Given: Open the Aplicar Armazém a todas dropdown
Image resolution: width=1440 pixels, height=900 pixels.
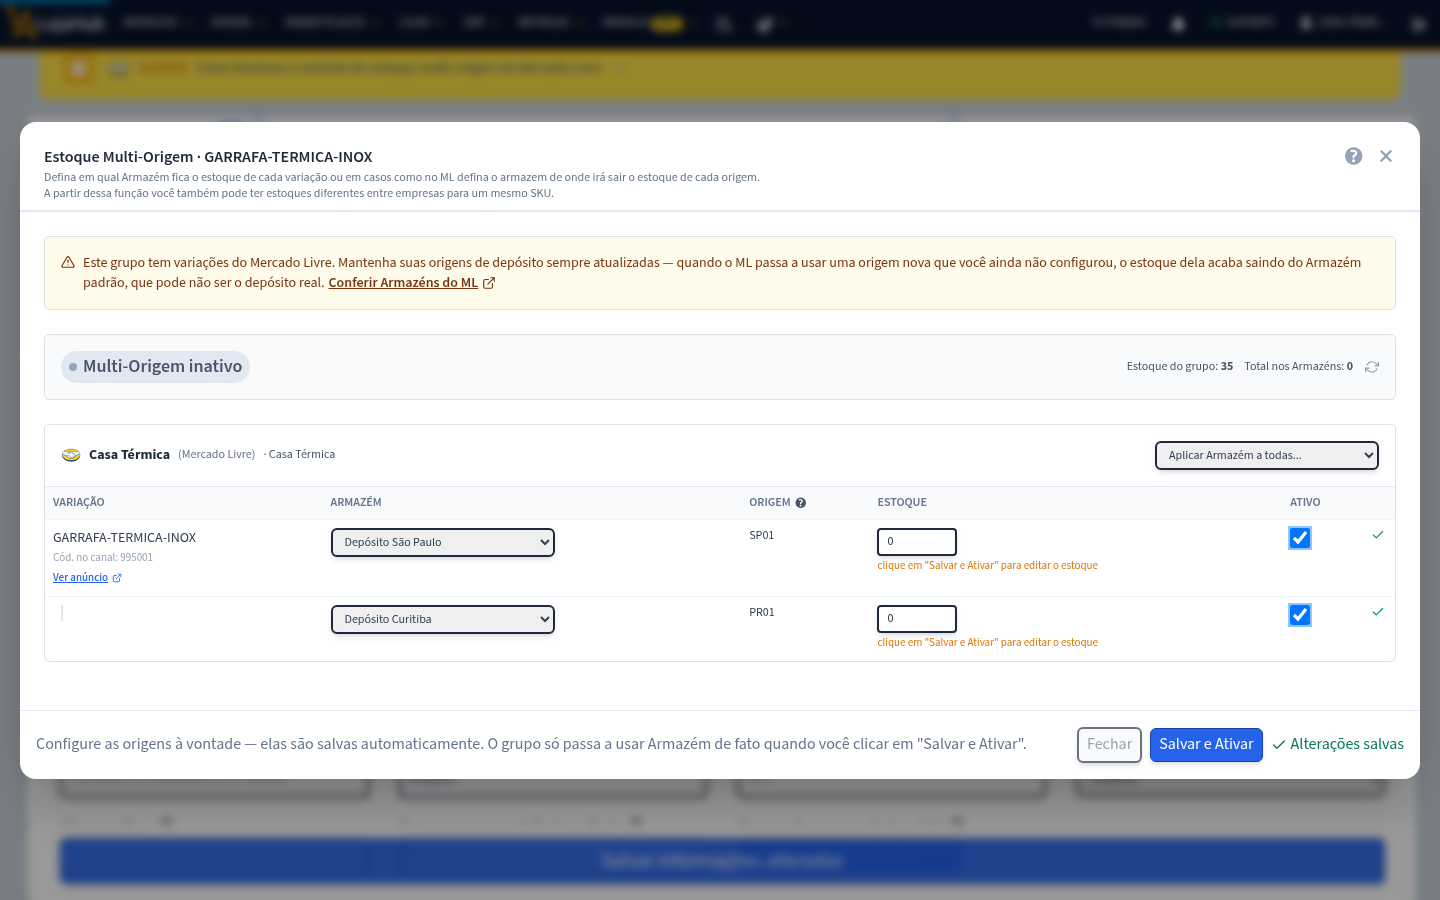Looking at the screenshot, I should tap(1267, 455).
